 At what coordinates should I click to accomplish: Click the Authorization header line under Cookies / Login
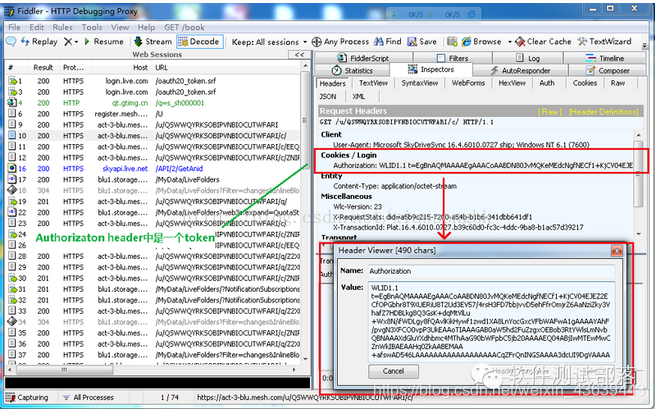(x=482, y=165)
